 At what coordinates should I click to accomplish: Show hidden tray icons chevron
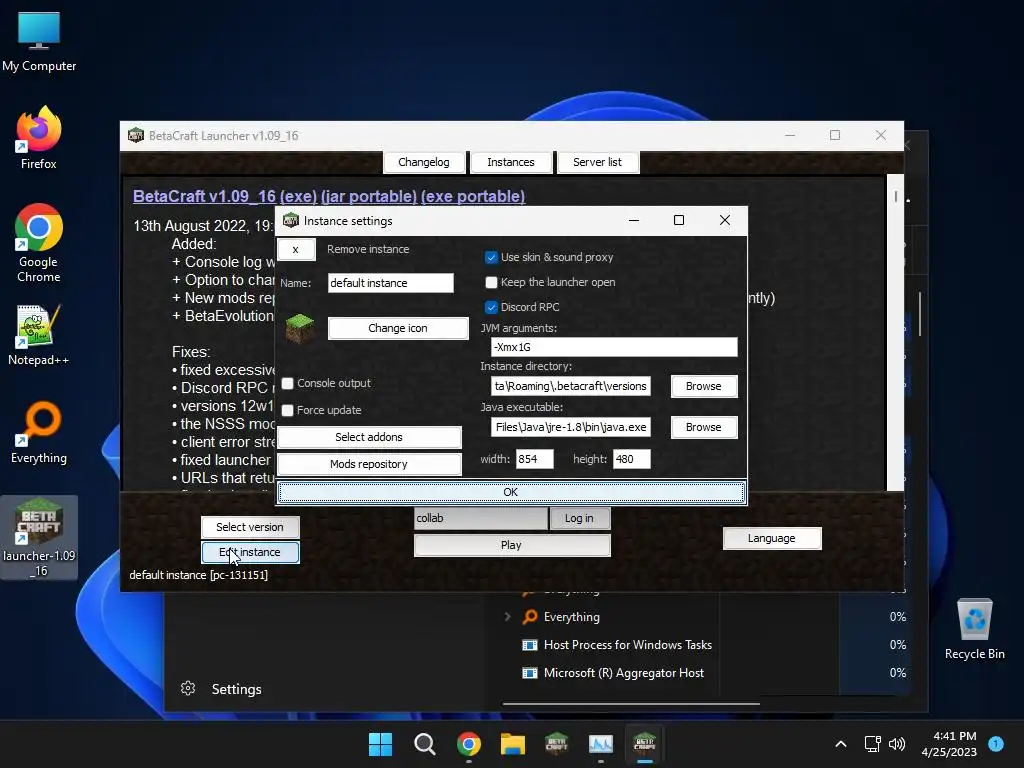[x=841, y=744]
